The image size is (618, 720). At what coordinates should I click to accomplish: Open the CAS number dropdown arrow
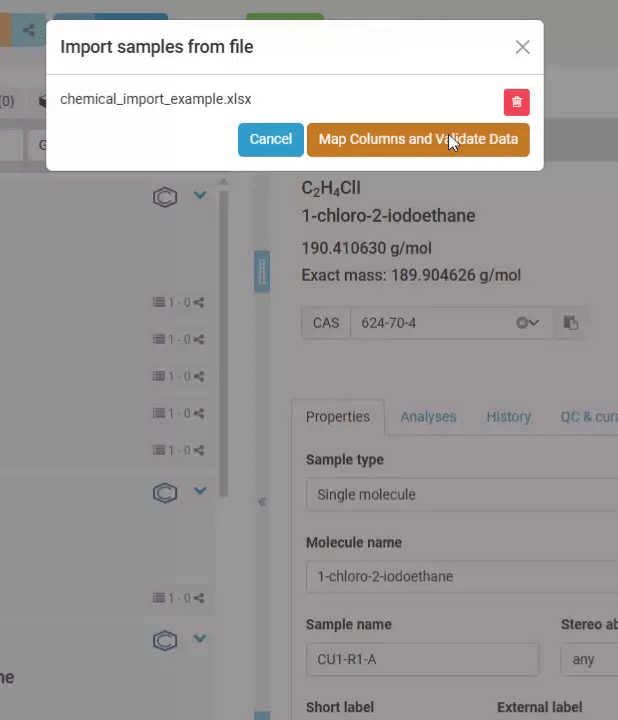pyautogui.click(x=534, y=323)
